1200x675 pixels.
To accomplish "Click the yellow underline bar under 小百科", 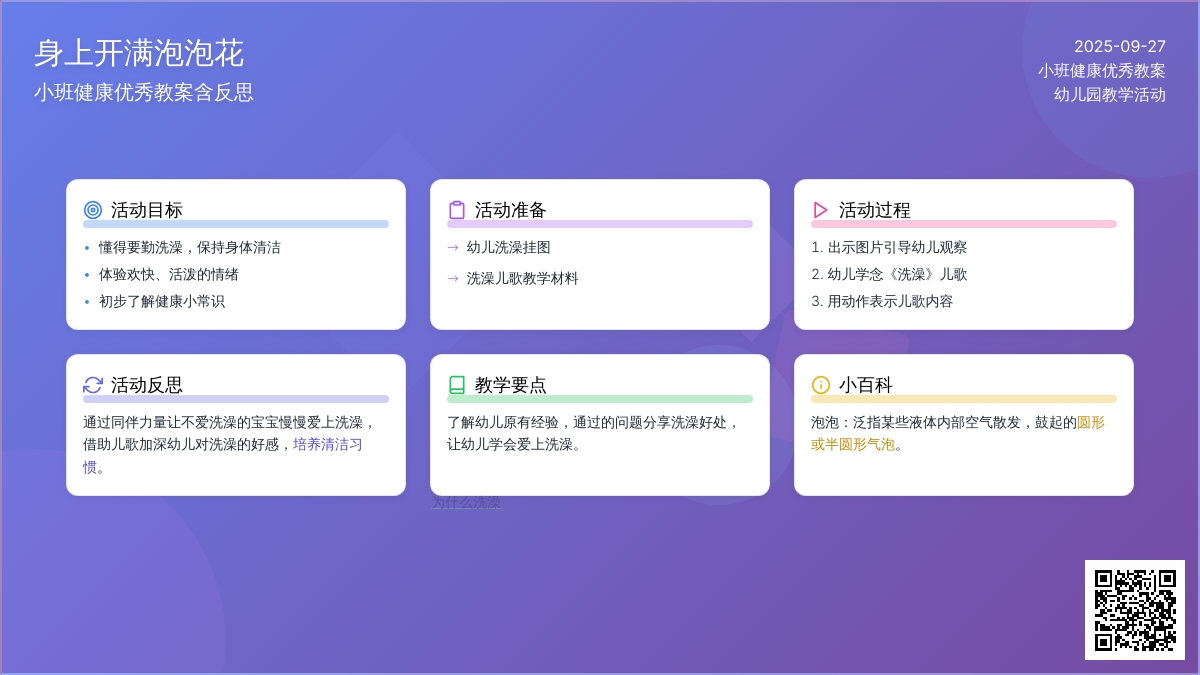I will click(x=963, y=399).
